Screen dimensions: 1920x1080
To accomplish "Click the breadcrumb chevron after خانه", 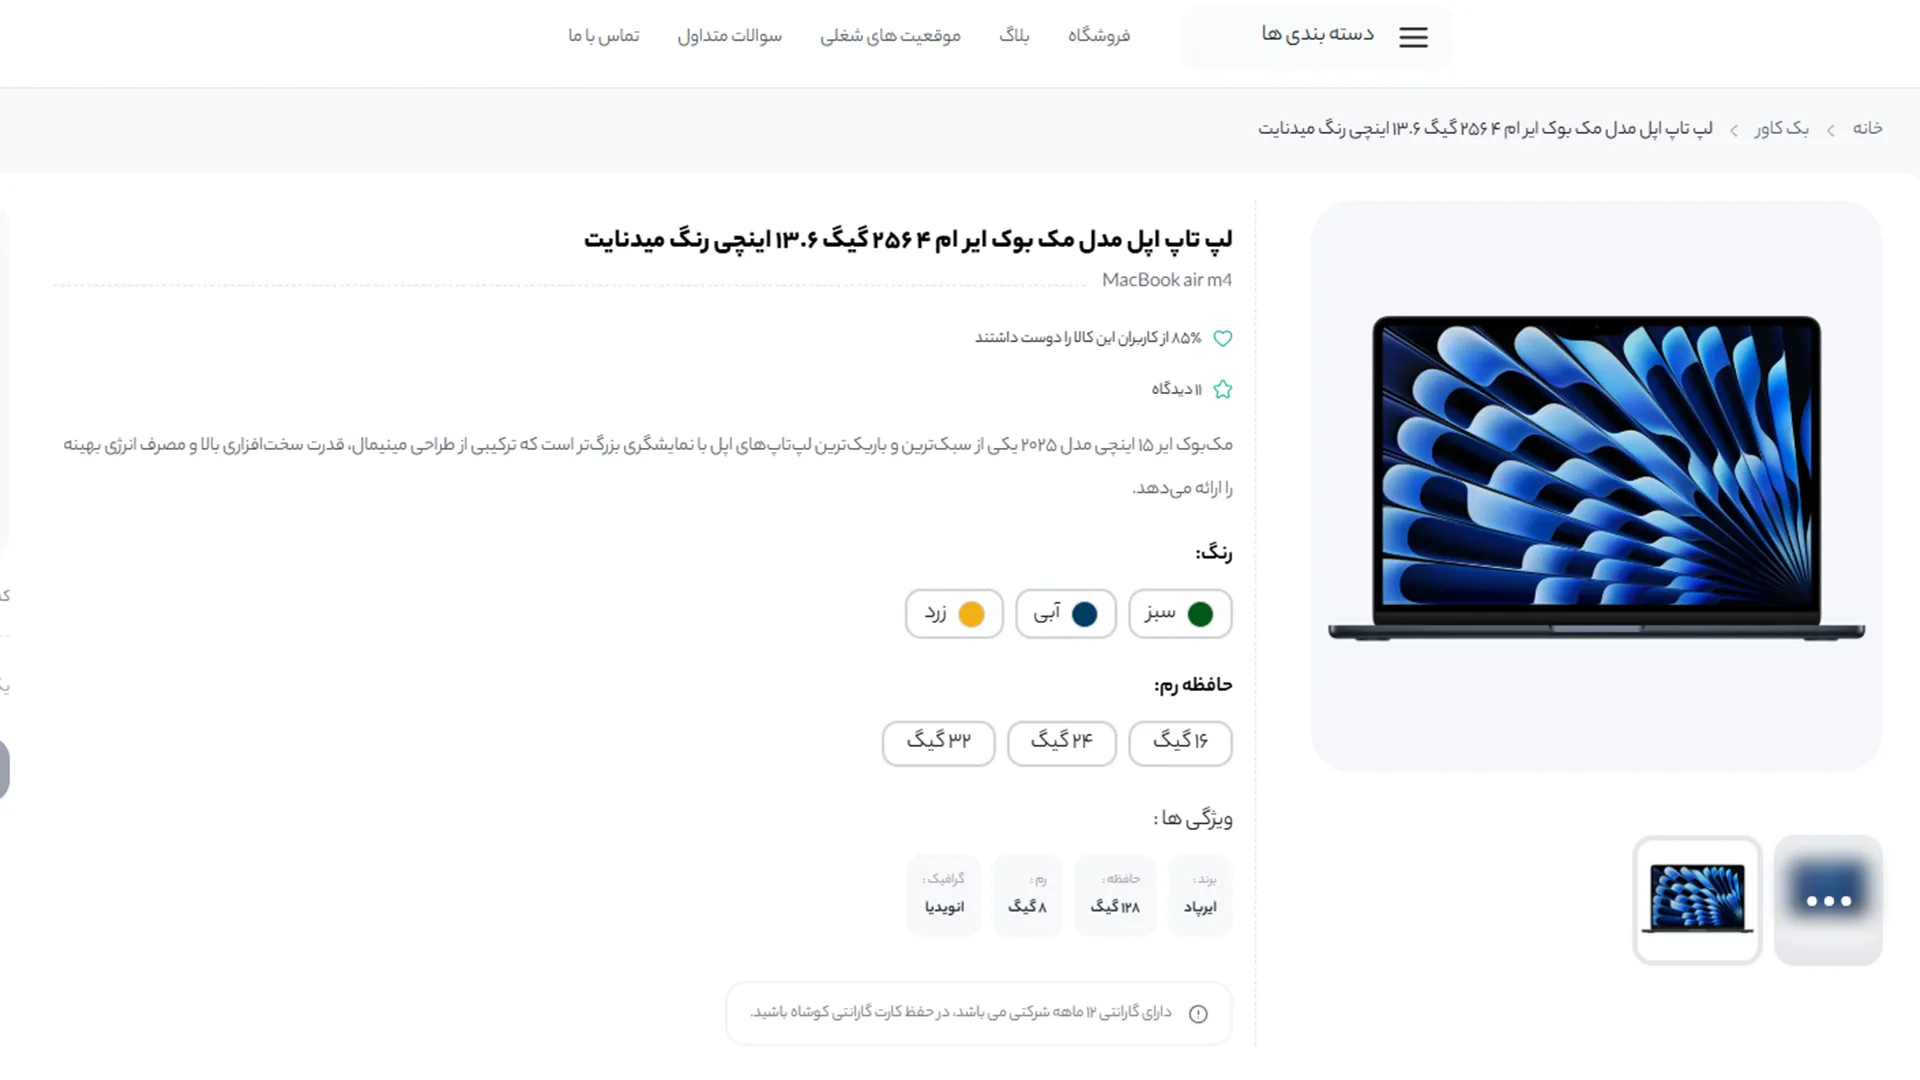I will [1830, 130].
